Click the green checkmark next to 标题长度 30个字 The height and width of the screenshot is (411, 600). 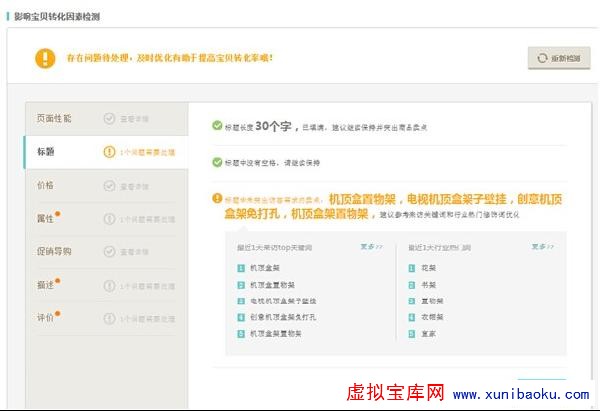coord(217,126)
